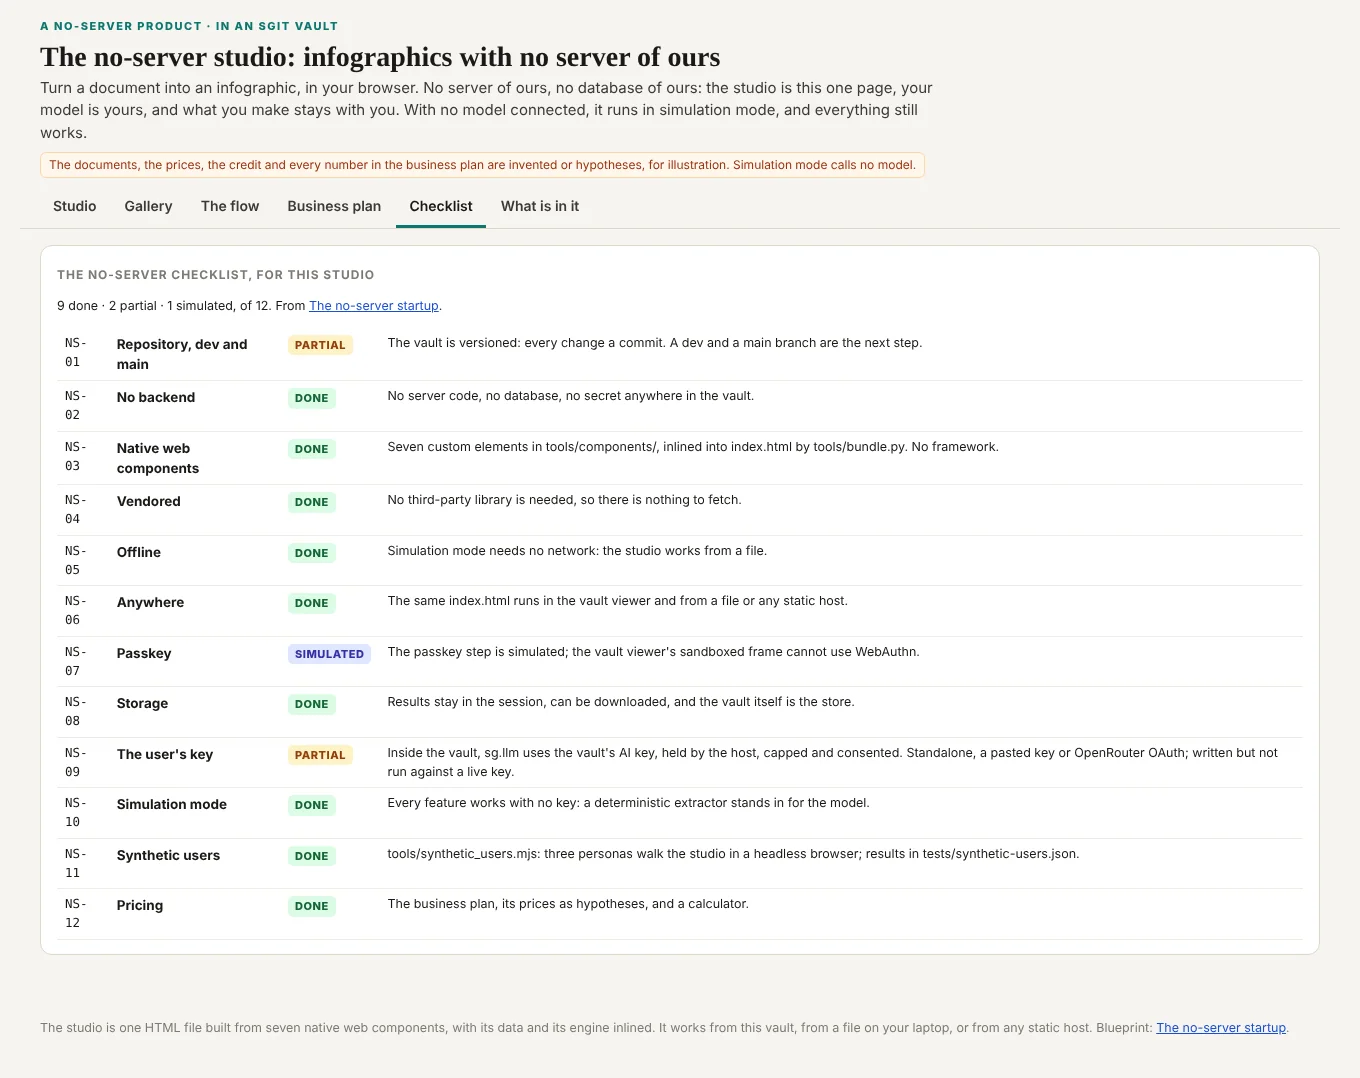1360x1078 pixels.
Task: Open the What is in it tab
Action: (x=540, y=206)
